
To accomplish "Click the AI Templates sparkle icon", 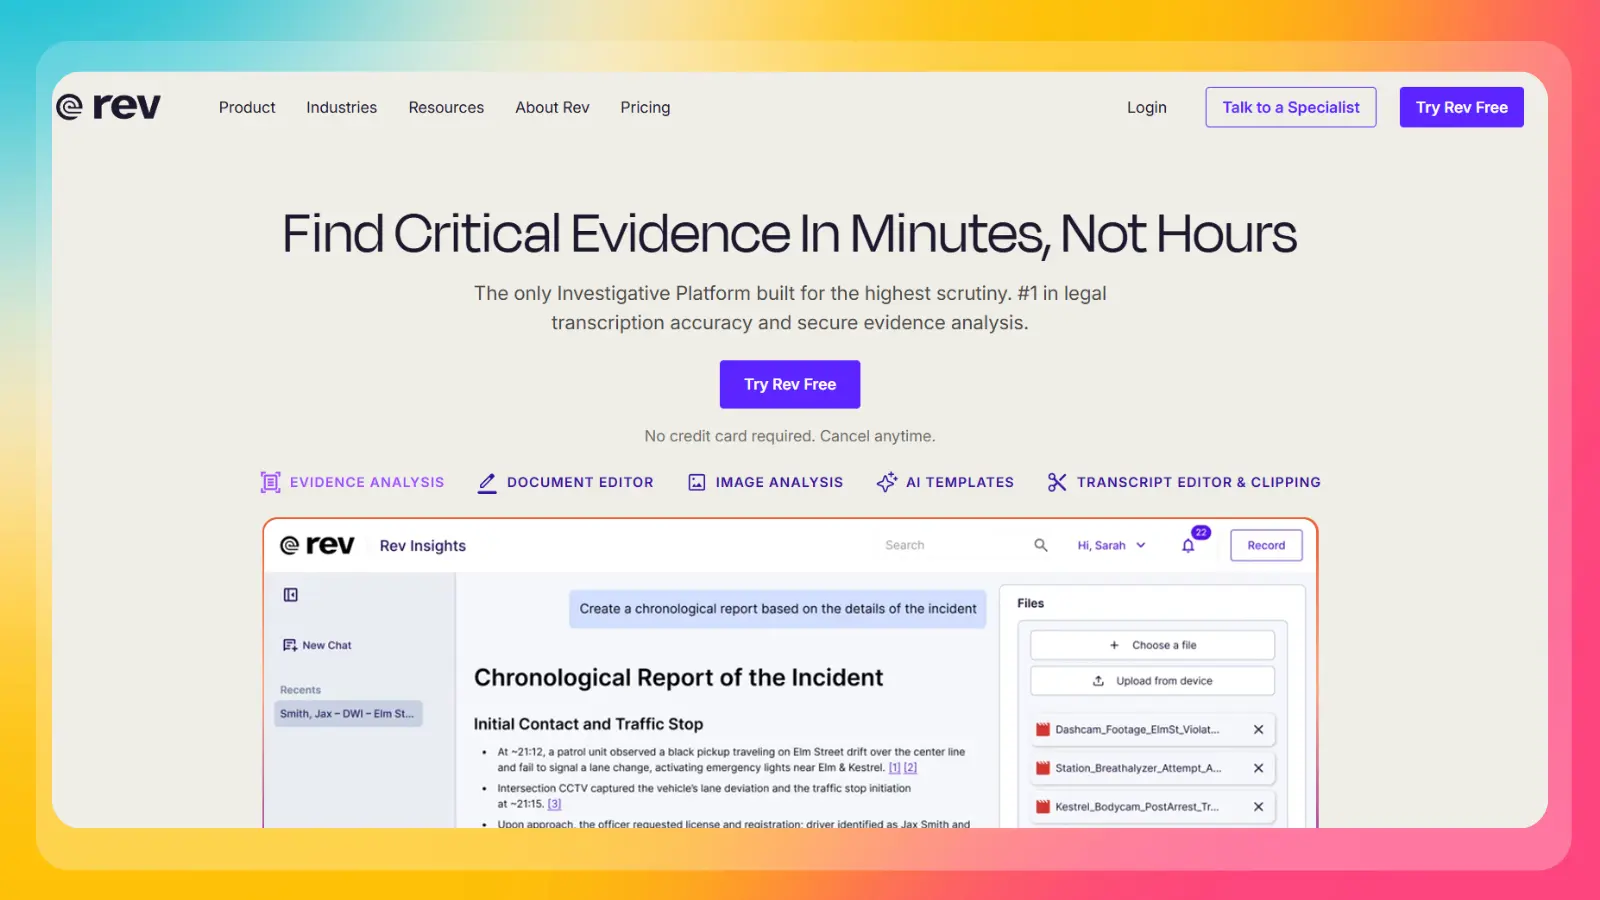I will (886, 482).
